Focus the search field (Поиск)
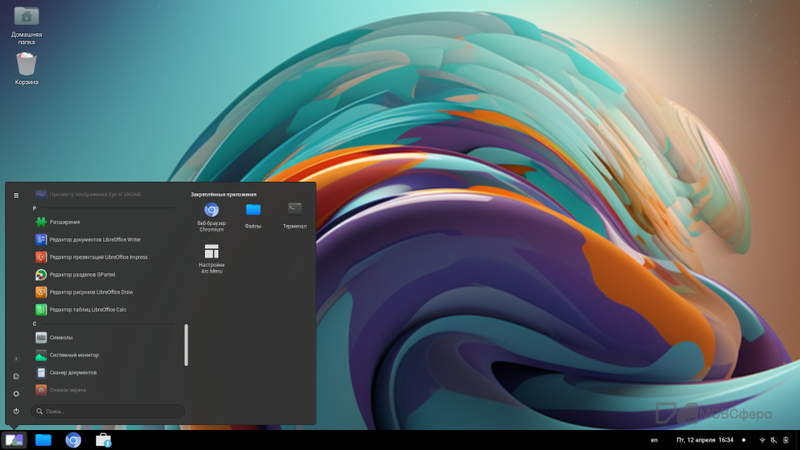This screenshot has height=450, width=800. 108,411
